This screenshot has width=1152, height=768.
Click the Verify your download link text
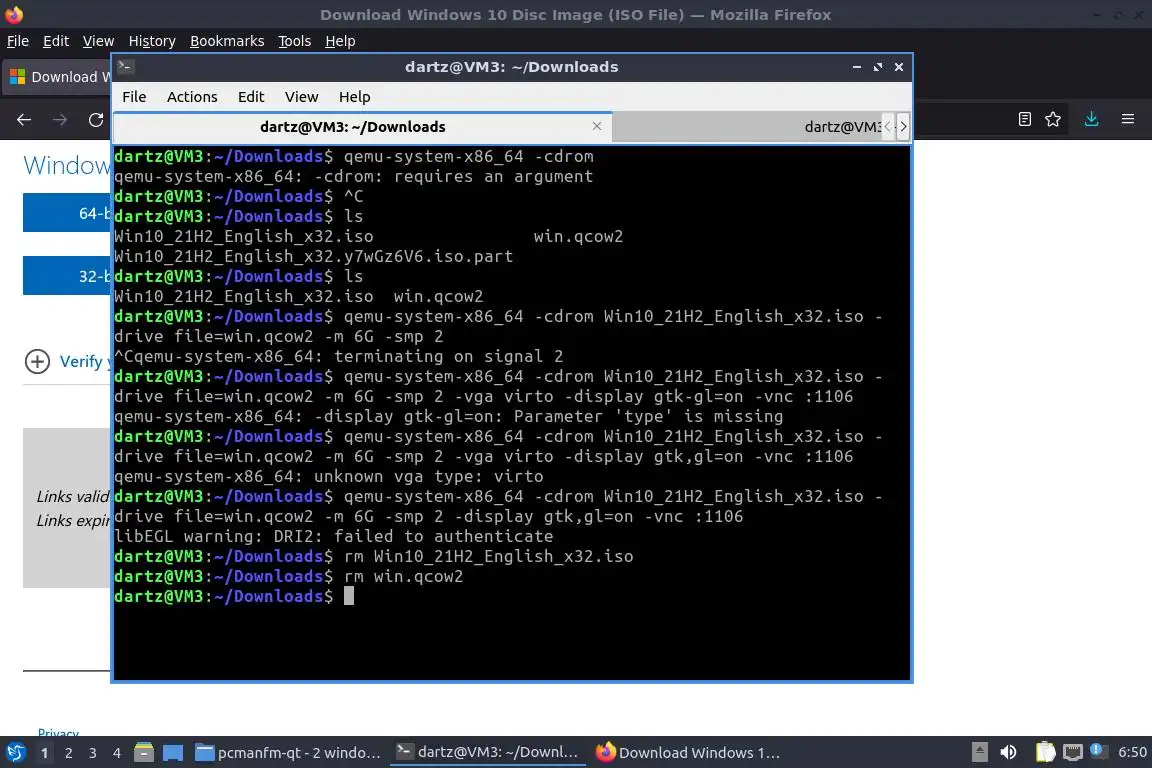click(x=84, y=362)
